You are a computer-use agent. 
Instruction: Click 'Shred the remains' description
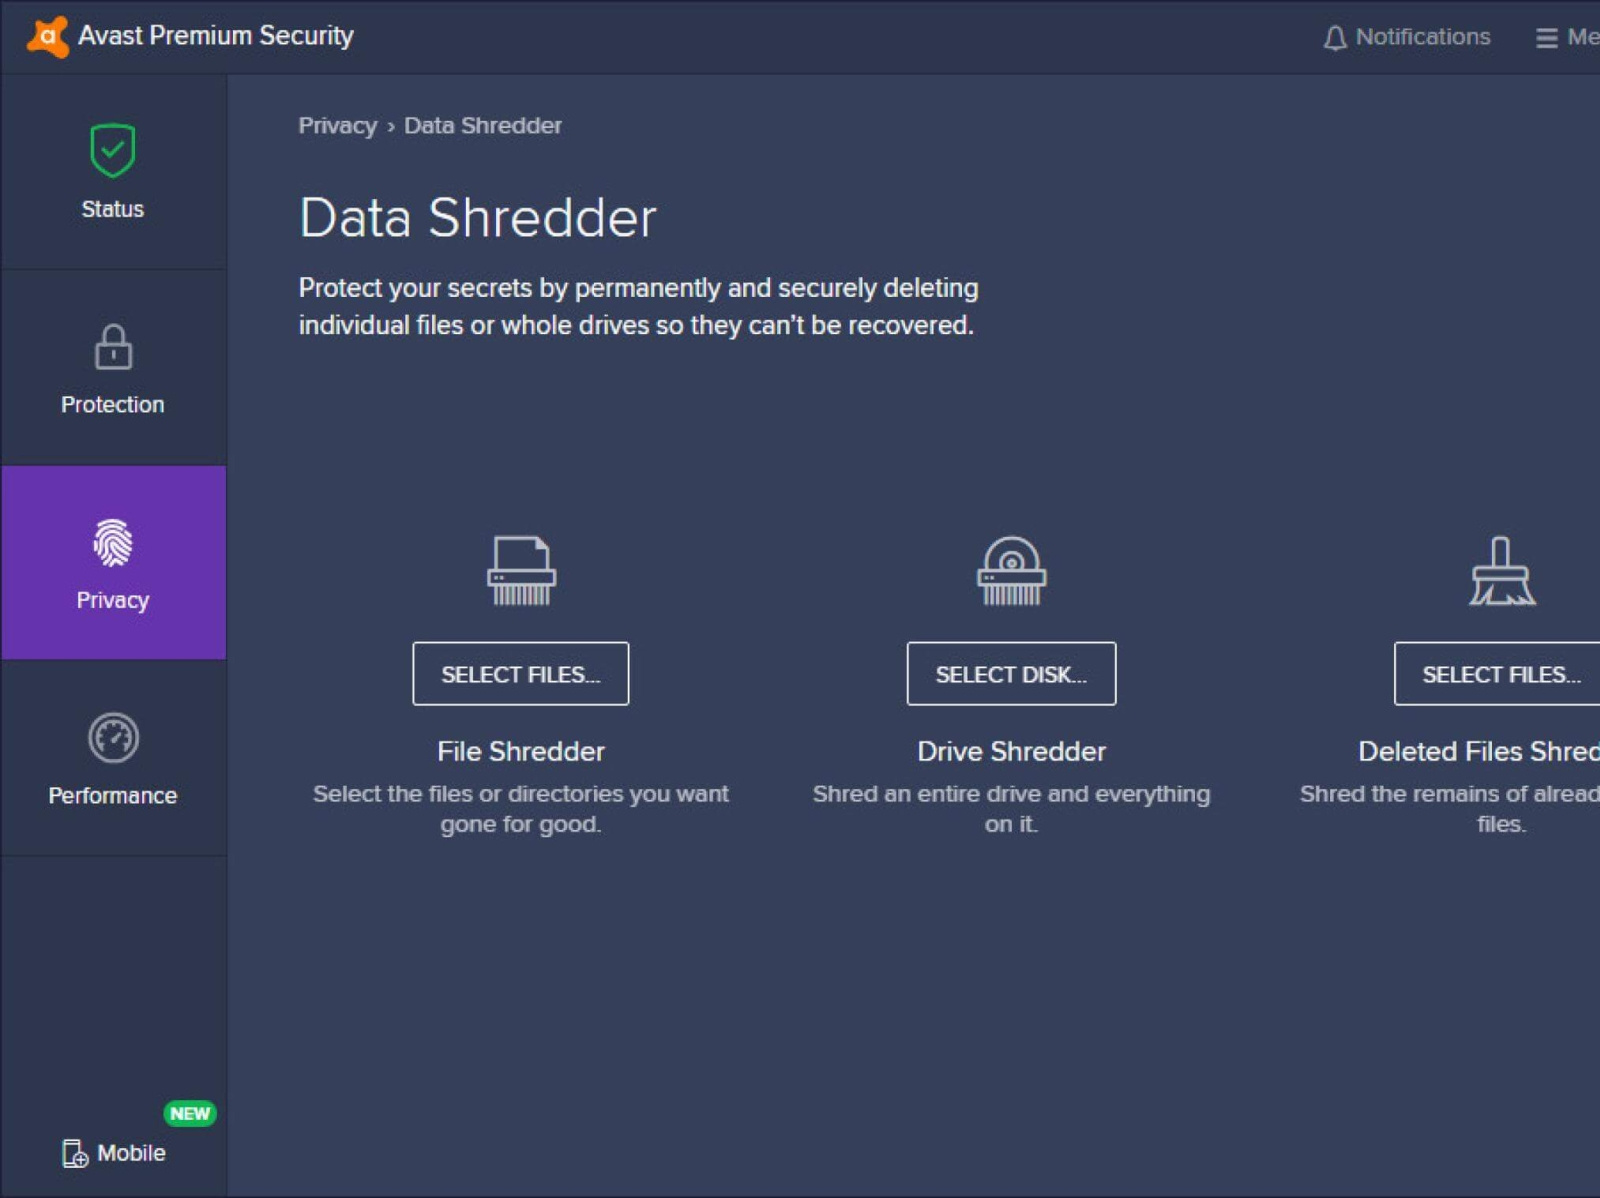click(x=1450, y=808)
